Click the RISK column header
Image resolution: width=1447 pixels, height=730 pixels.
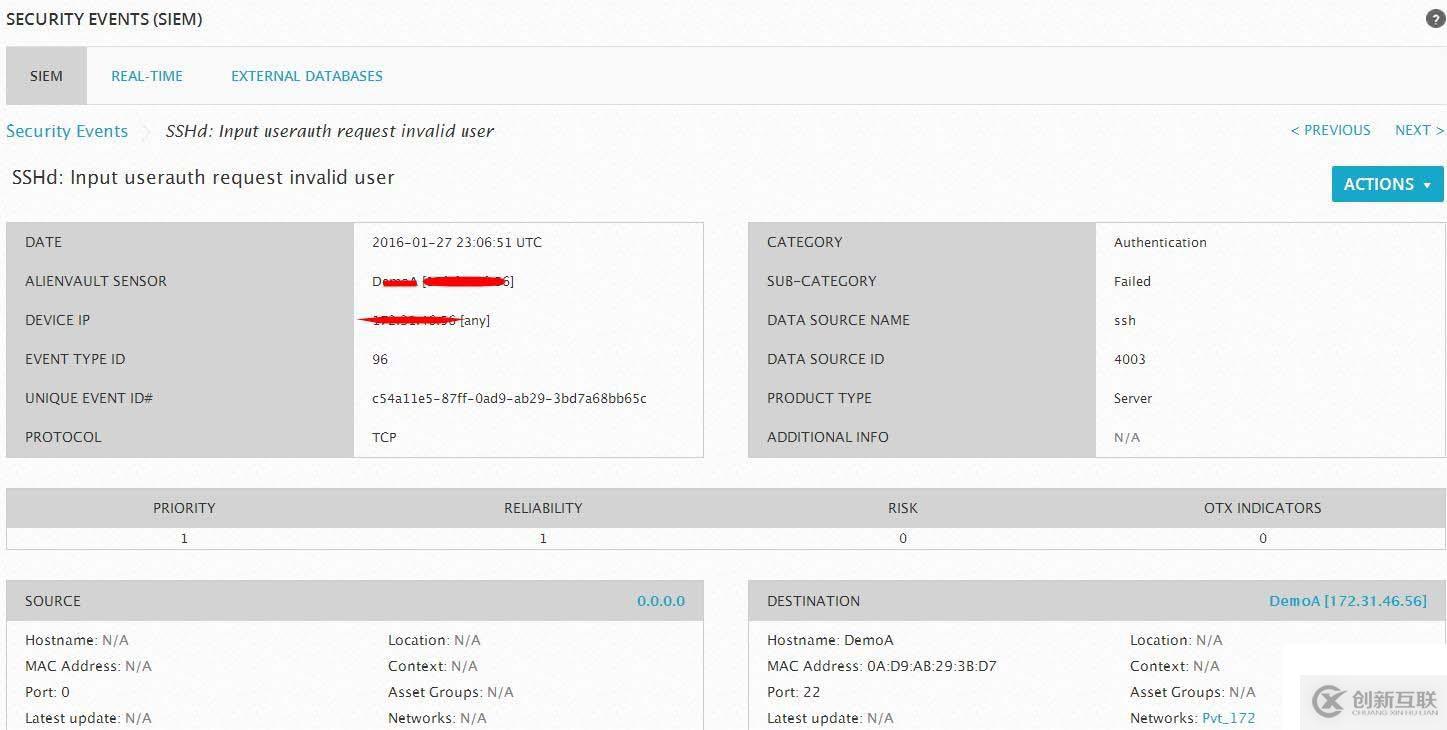pos(903,508)
